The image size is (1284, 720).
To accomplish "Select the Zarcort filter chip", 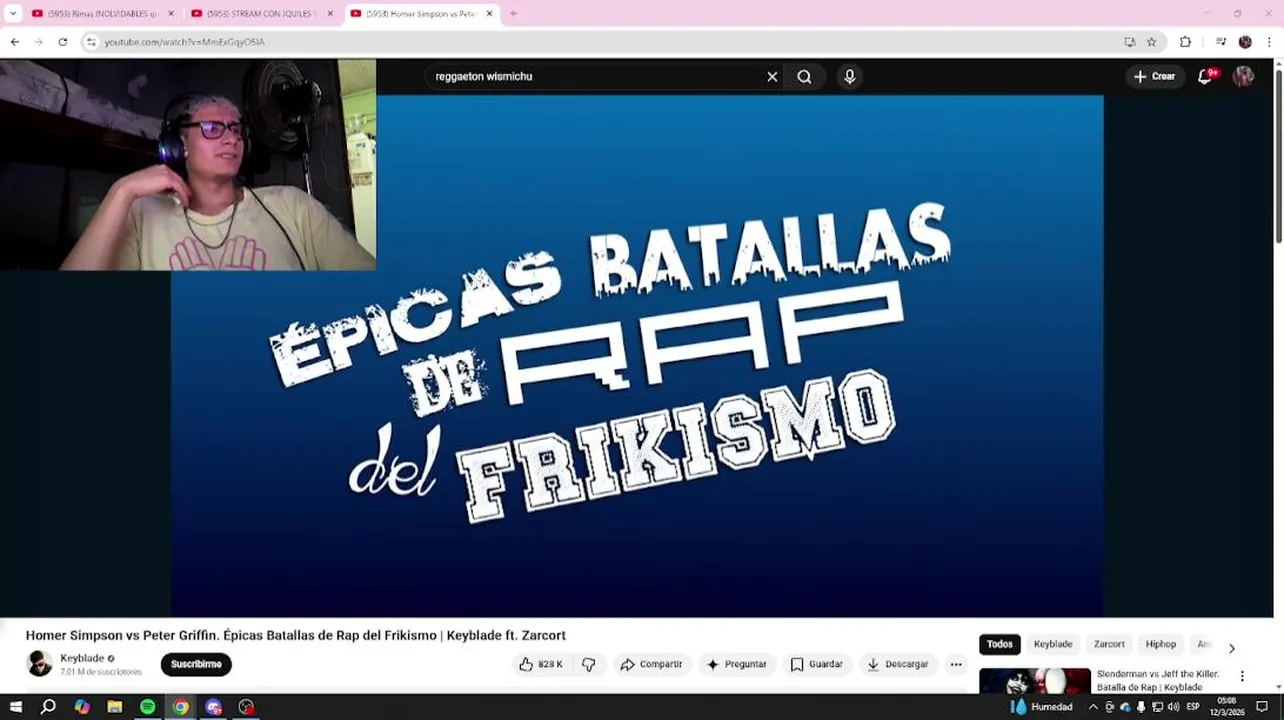I will pos(1109,645).
